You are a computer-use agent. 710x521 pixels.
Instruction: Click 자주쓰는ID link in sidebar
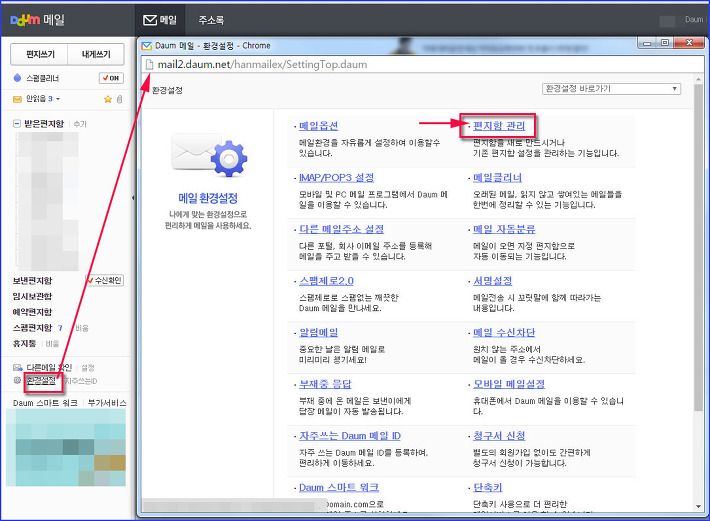81,381
